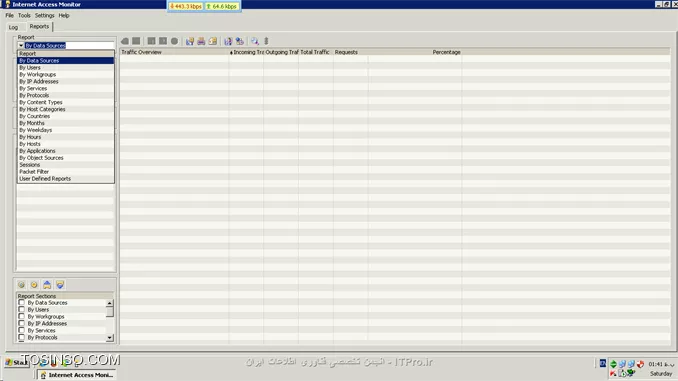Choose By Users from the report dropdown
Screen dimensions: 678x381
point(66,67)
